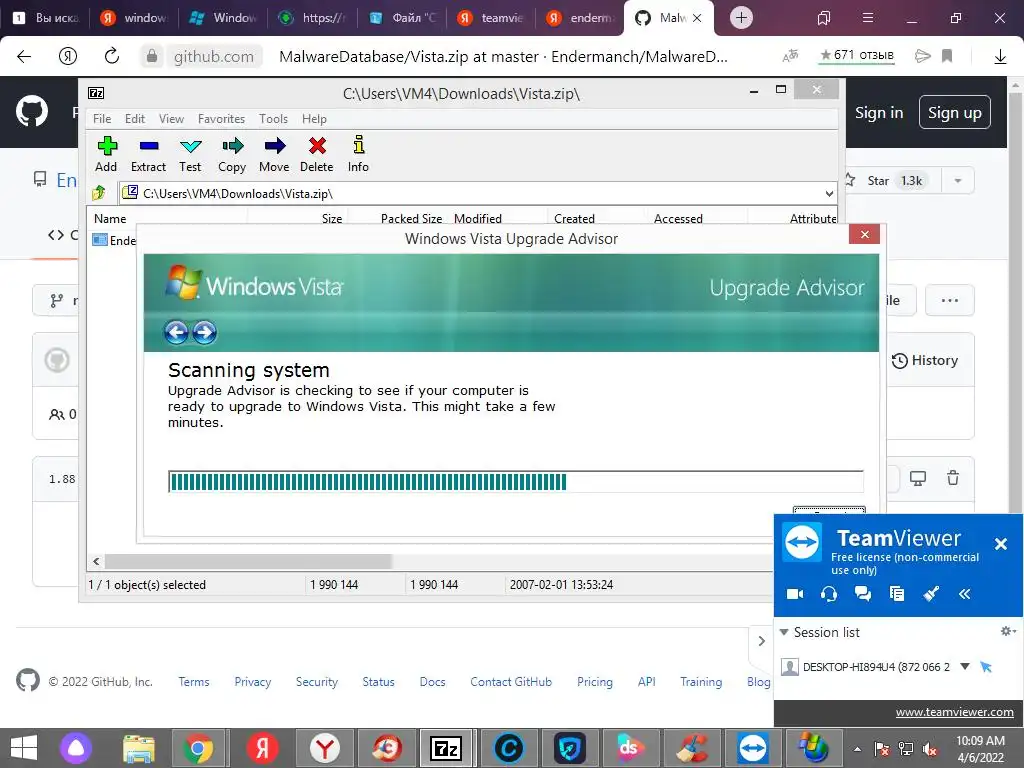Open the File menu in 7-Zip
Screen dimensions: 1024x768
point(102,119)
